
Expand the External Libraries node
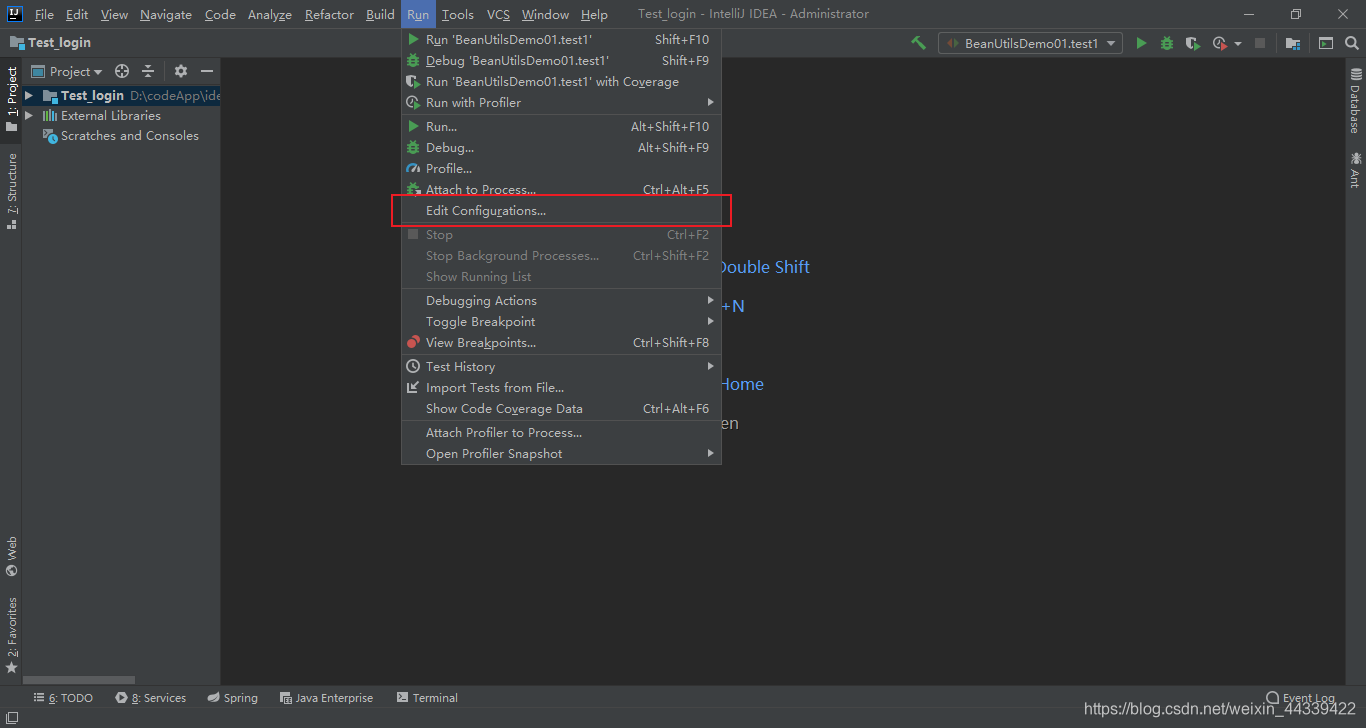29,116
